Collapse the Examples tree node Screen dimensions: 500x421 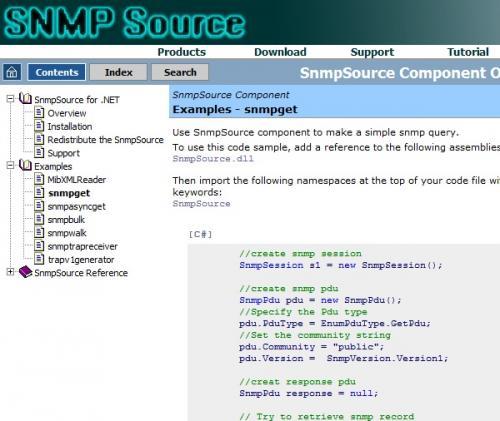[x=10, y=165]
